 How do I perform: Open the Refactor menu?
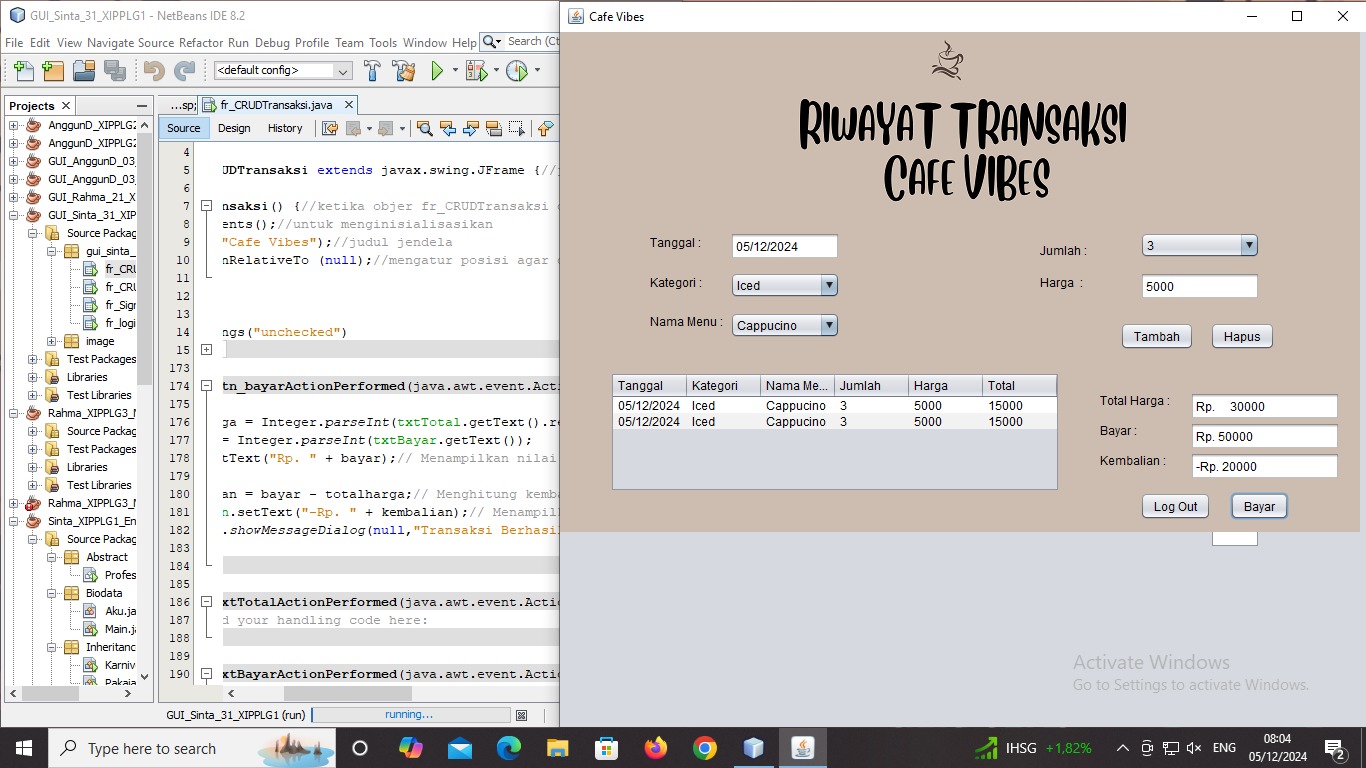coord(201,43)
